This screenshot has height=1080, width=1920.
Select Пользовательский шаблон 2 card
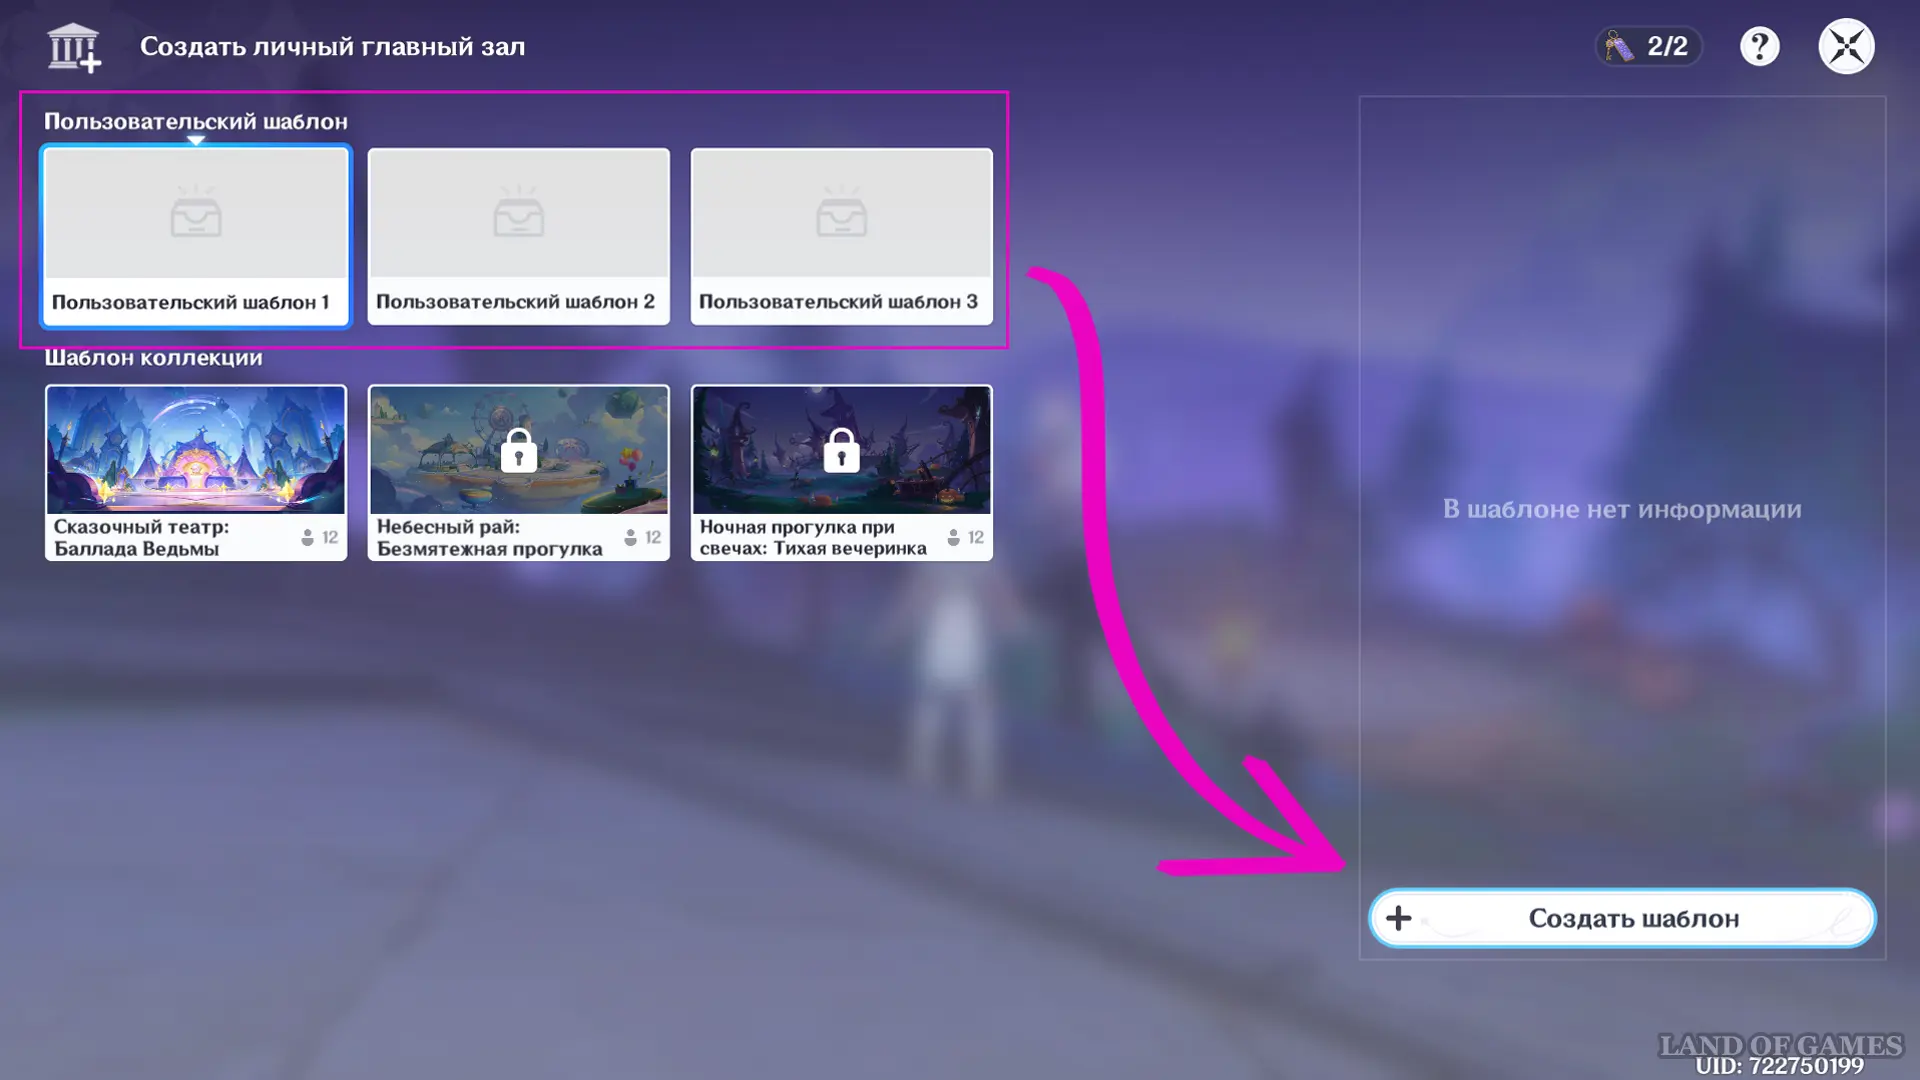pyautogui.click(x=518, y=236)
